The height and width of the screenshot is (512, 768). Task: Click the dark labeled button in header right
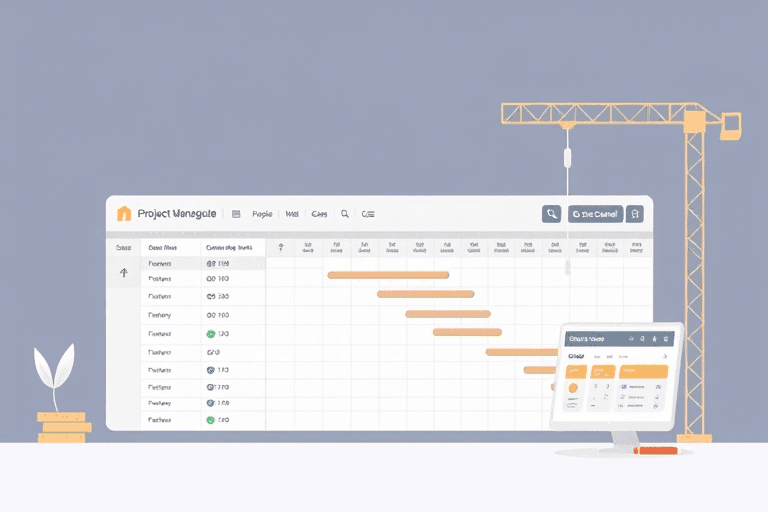tap(595, 214)
